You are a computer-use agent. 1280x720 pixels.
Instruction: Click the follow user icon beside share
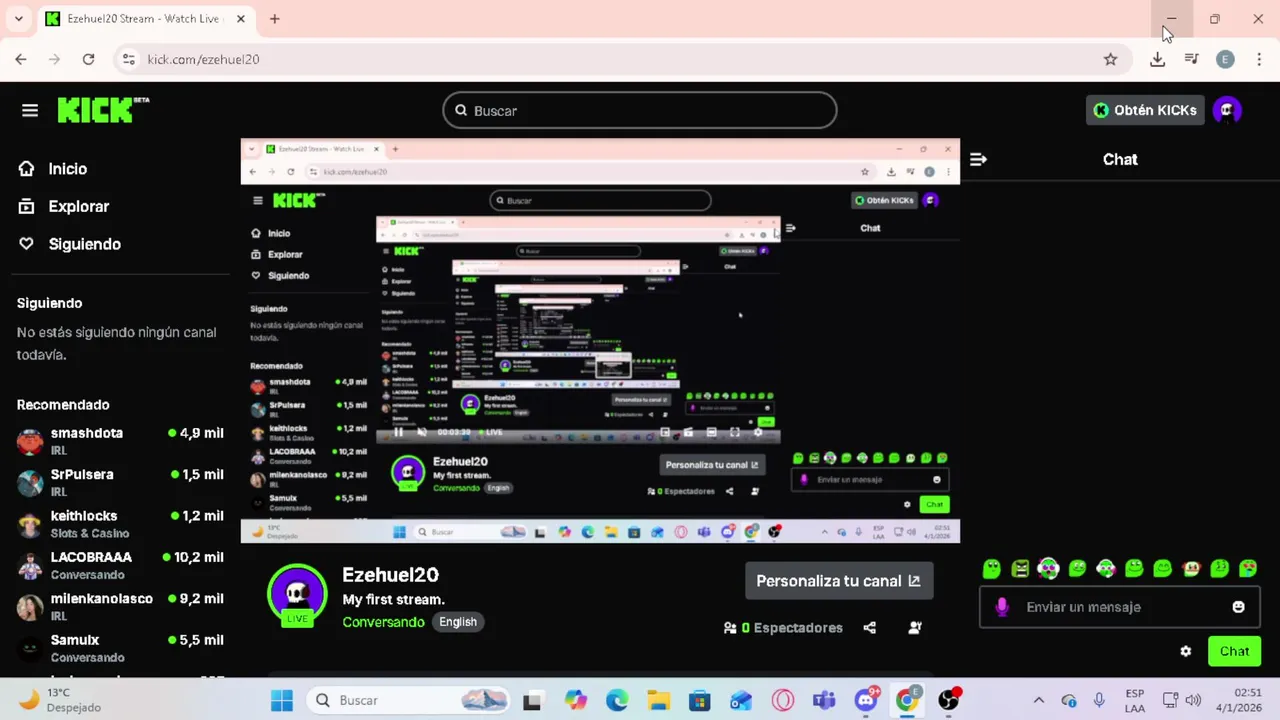pos(915,628)
